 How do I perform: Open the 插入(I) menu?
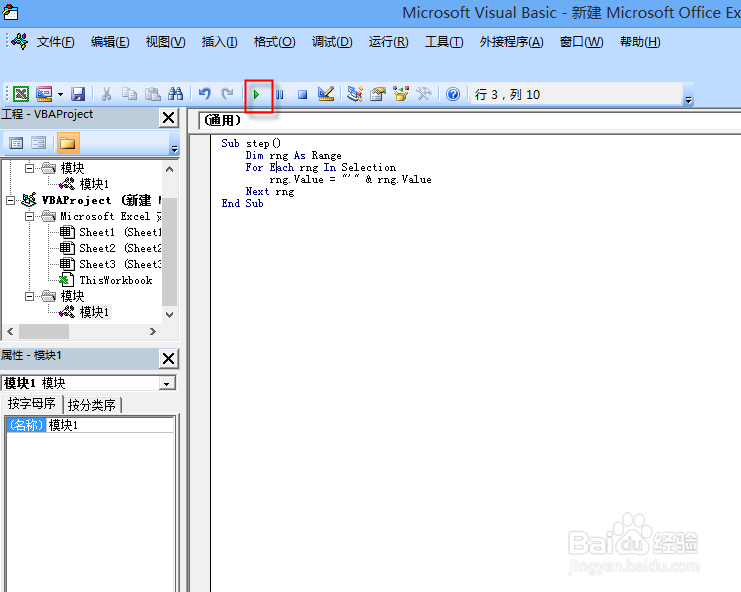click(x=219, y=42)
